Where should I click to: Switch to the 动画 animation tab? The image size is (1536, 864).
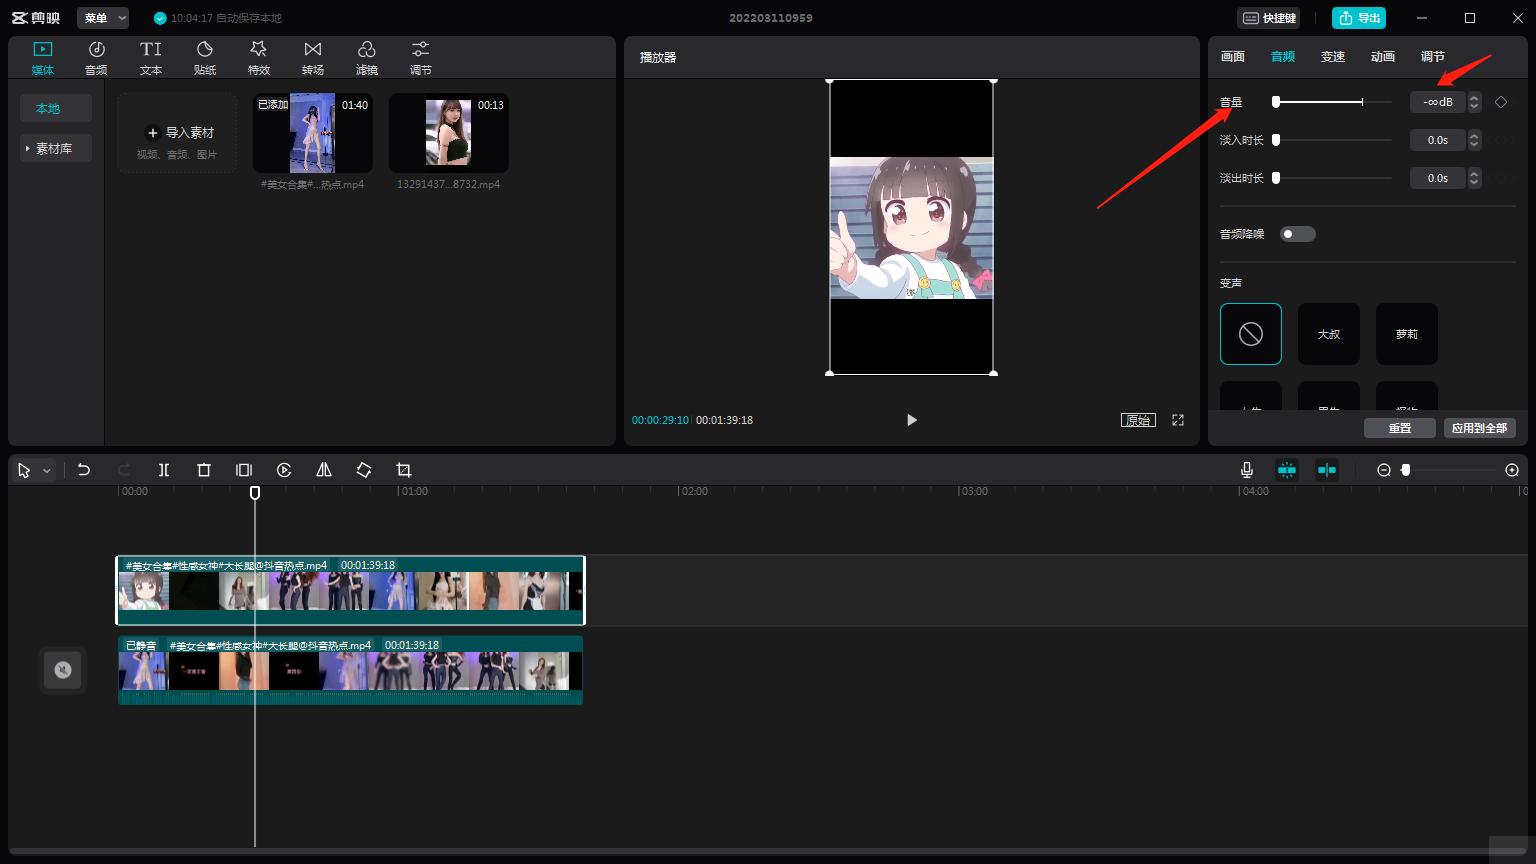point(1383,57)
